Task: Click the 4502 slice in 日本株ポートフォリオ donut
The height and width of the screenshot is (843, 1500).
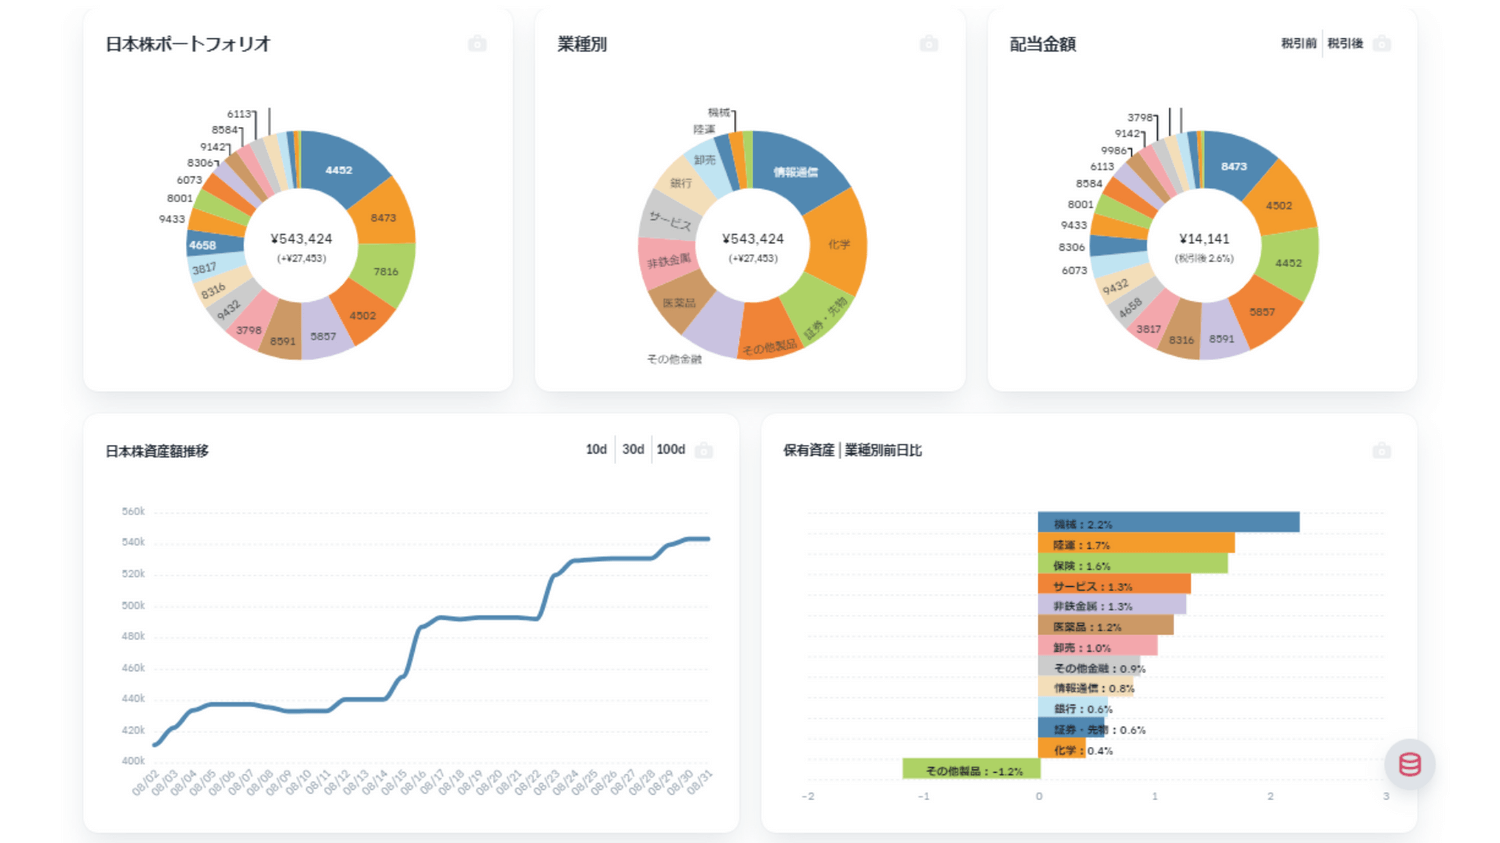Action: [x=362, y=314]
